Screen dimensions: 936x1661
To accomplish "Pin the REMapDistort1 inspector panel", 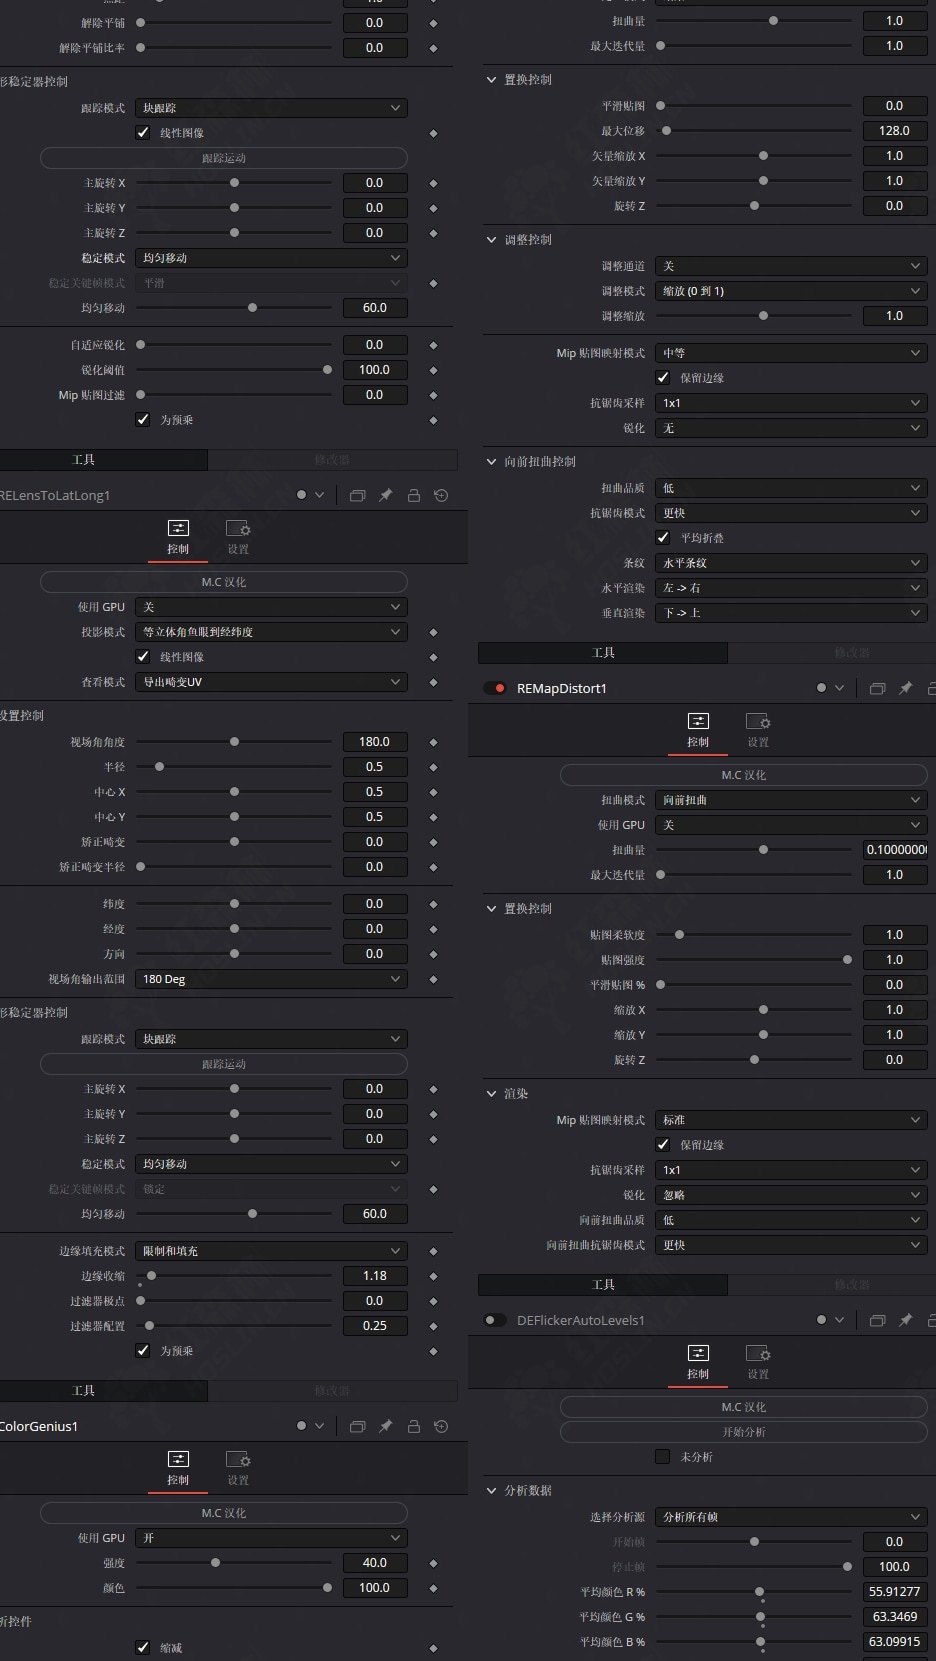I will pyautogui.click(x=905, y=688).
